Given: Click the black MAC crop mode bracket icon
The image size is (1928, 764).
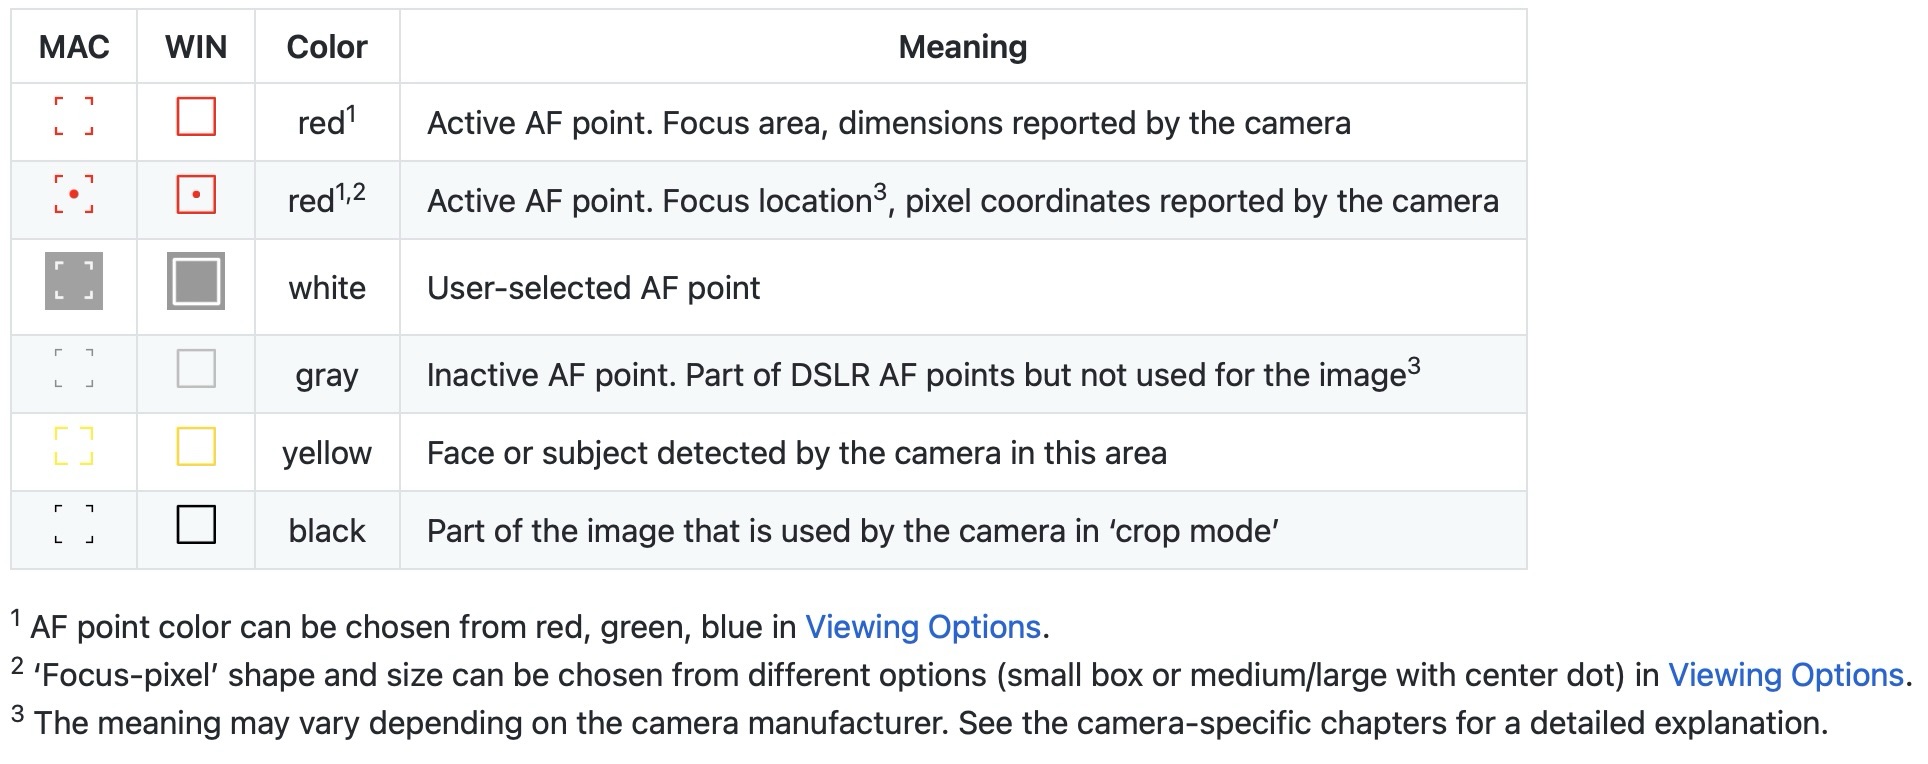Looking at the screenshot, I should click(74, 524).
